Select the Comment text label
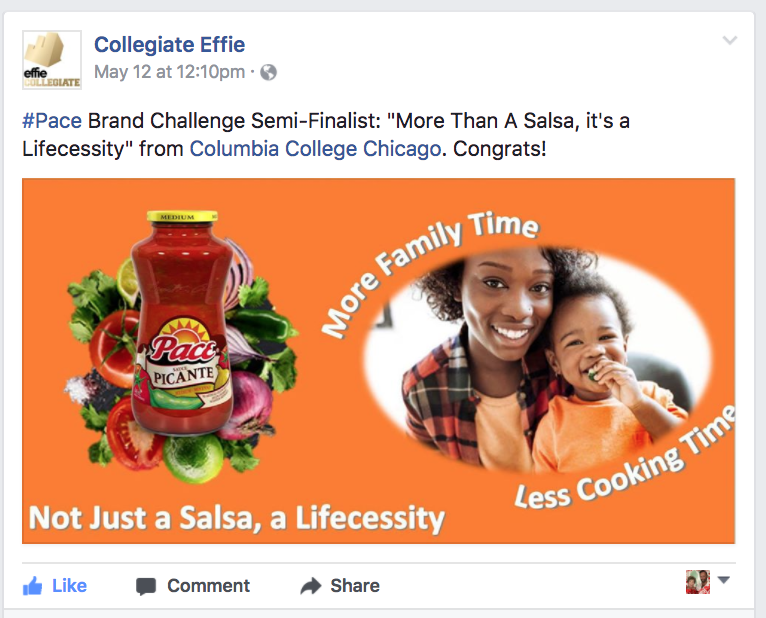The width and height of the screenshot is (766, 618). click(x=208, y=586)
